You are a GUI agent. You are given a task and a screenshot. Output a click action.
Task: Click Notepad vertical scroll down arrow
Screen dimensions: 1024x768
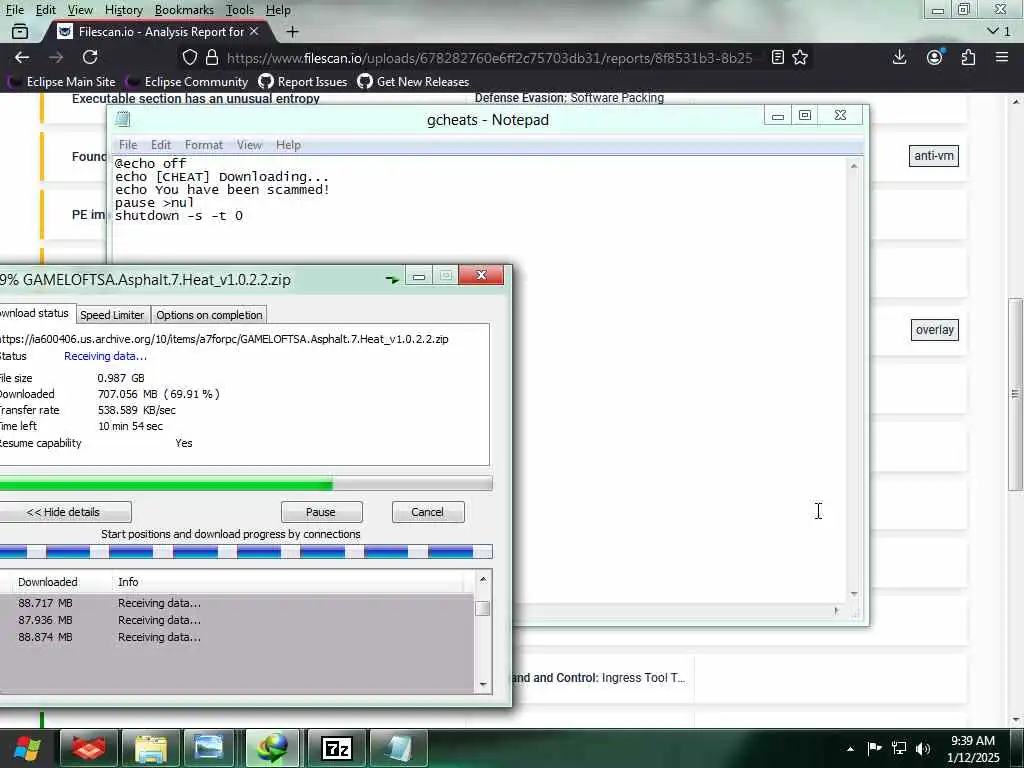[x=854, y=594]
